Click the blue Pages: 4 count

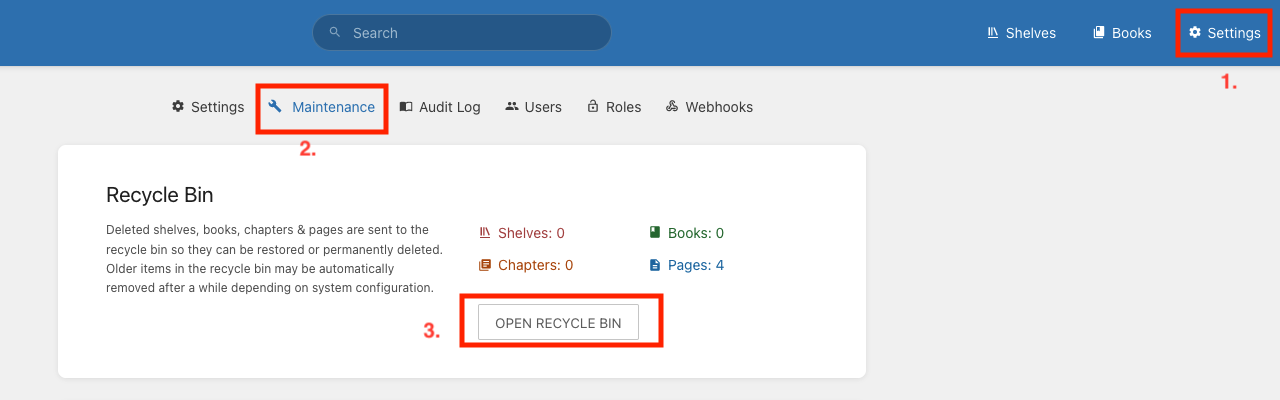pyautogui.click(x=695, y=265)
